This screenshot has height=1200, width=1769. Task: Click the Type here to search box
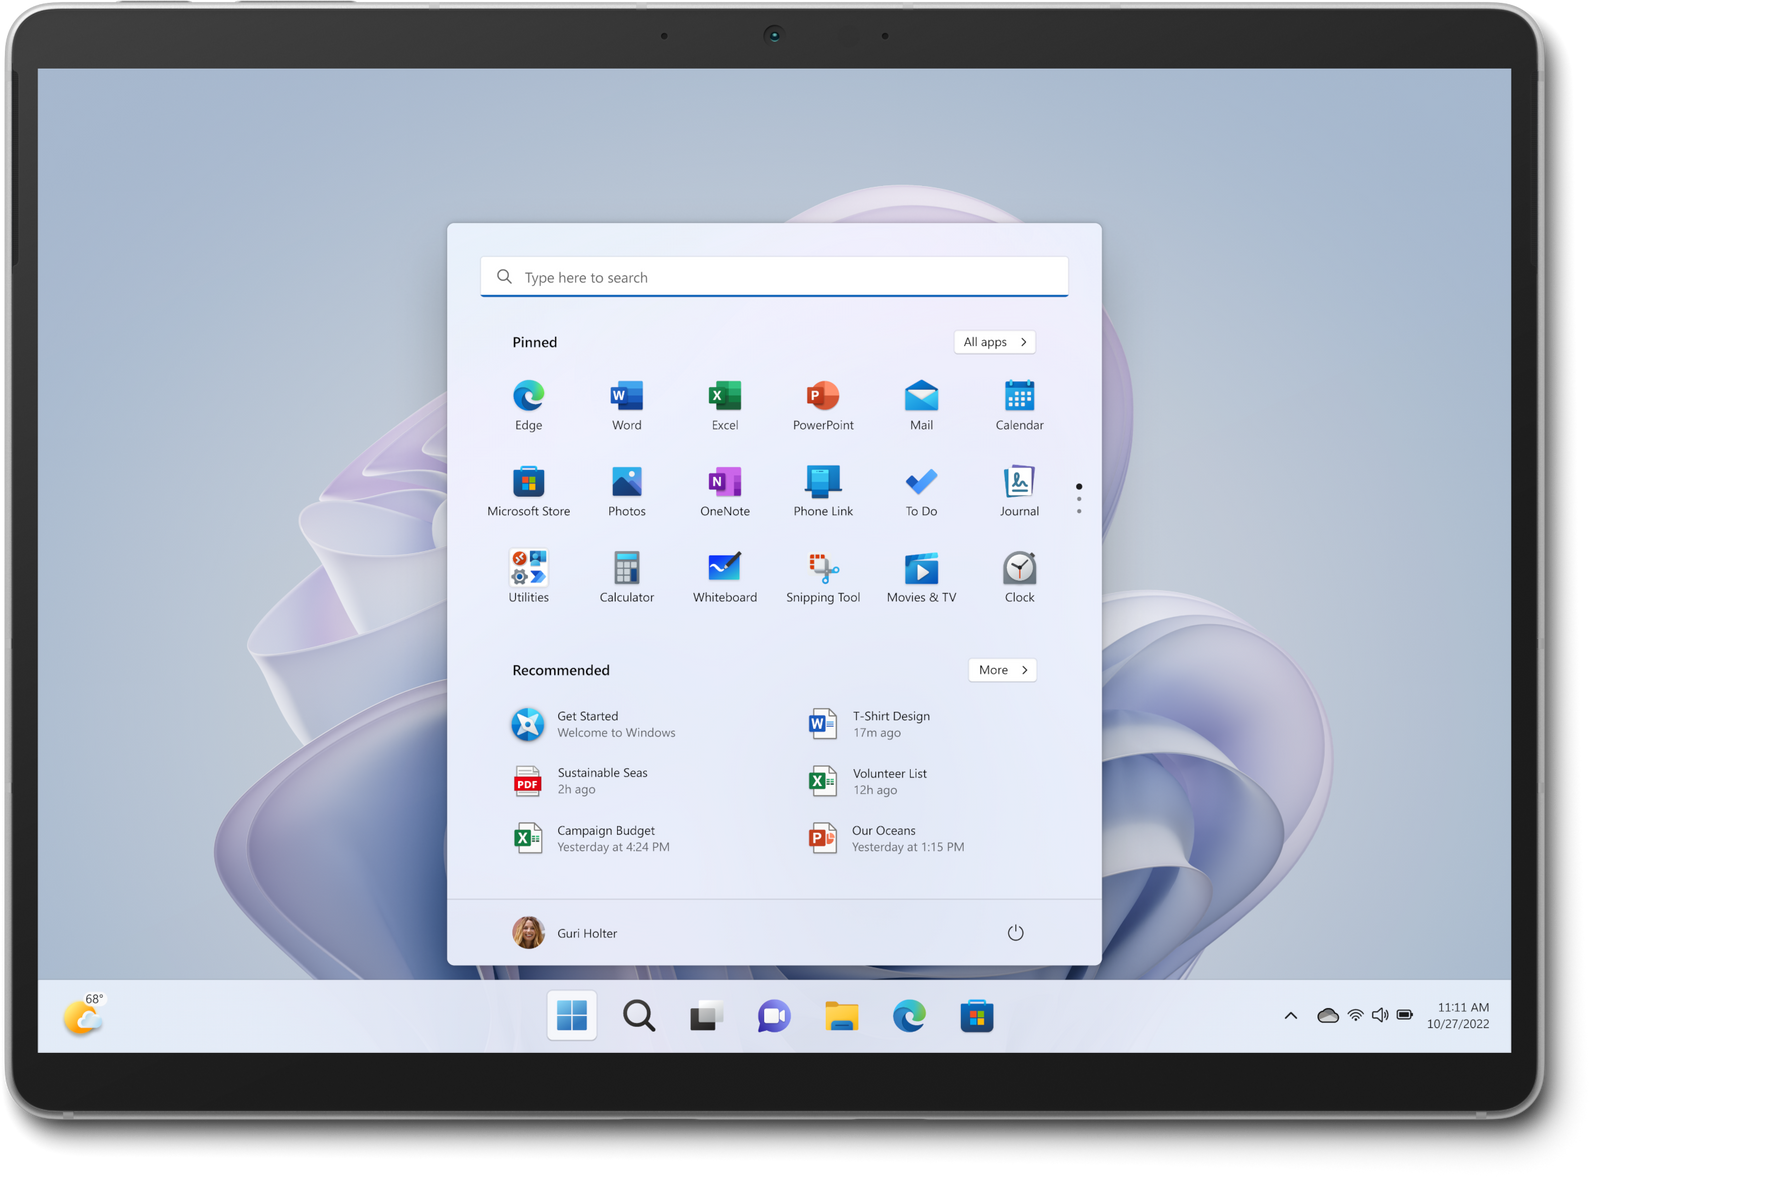click(x=774, y=277)
